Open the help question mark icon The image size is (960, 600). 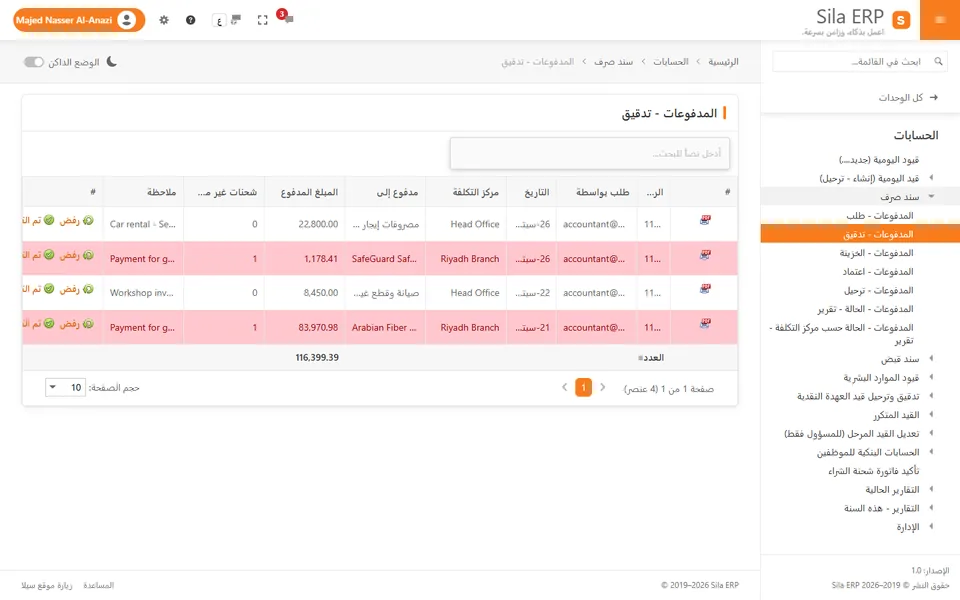pyautogui.click(x=190, y=20)
